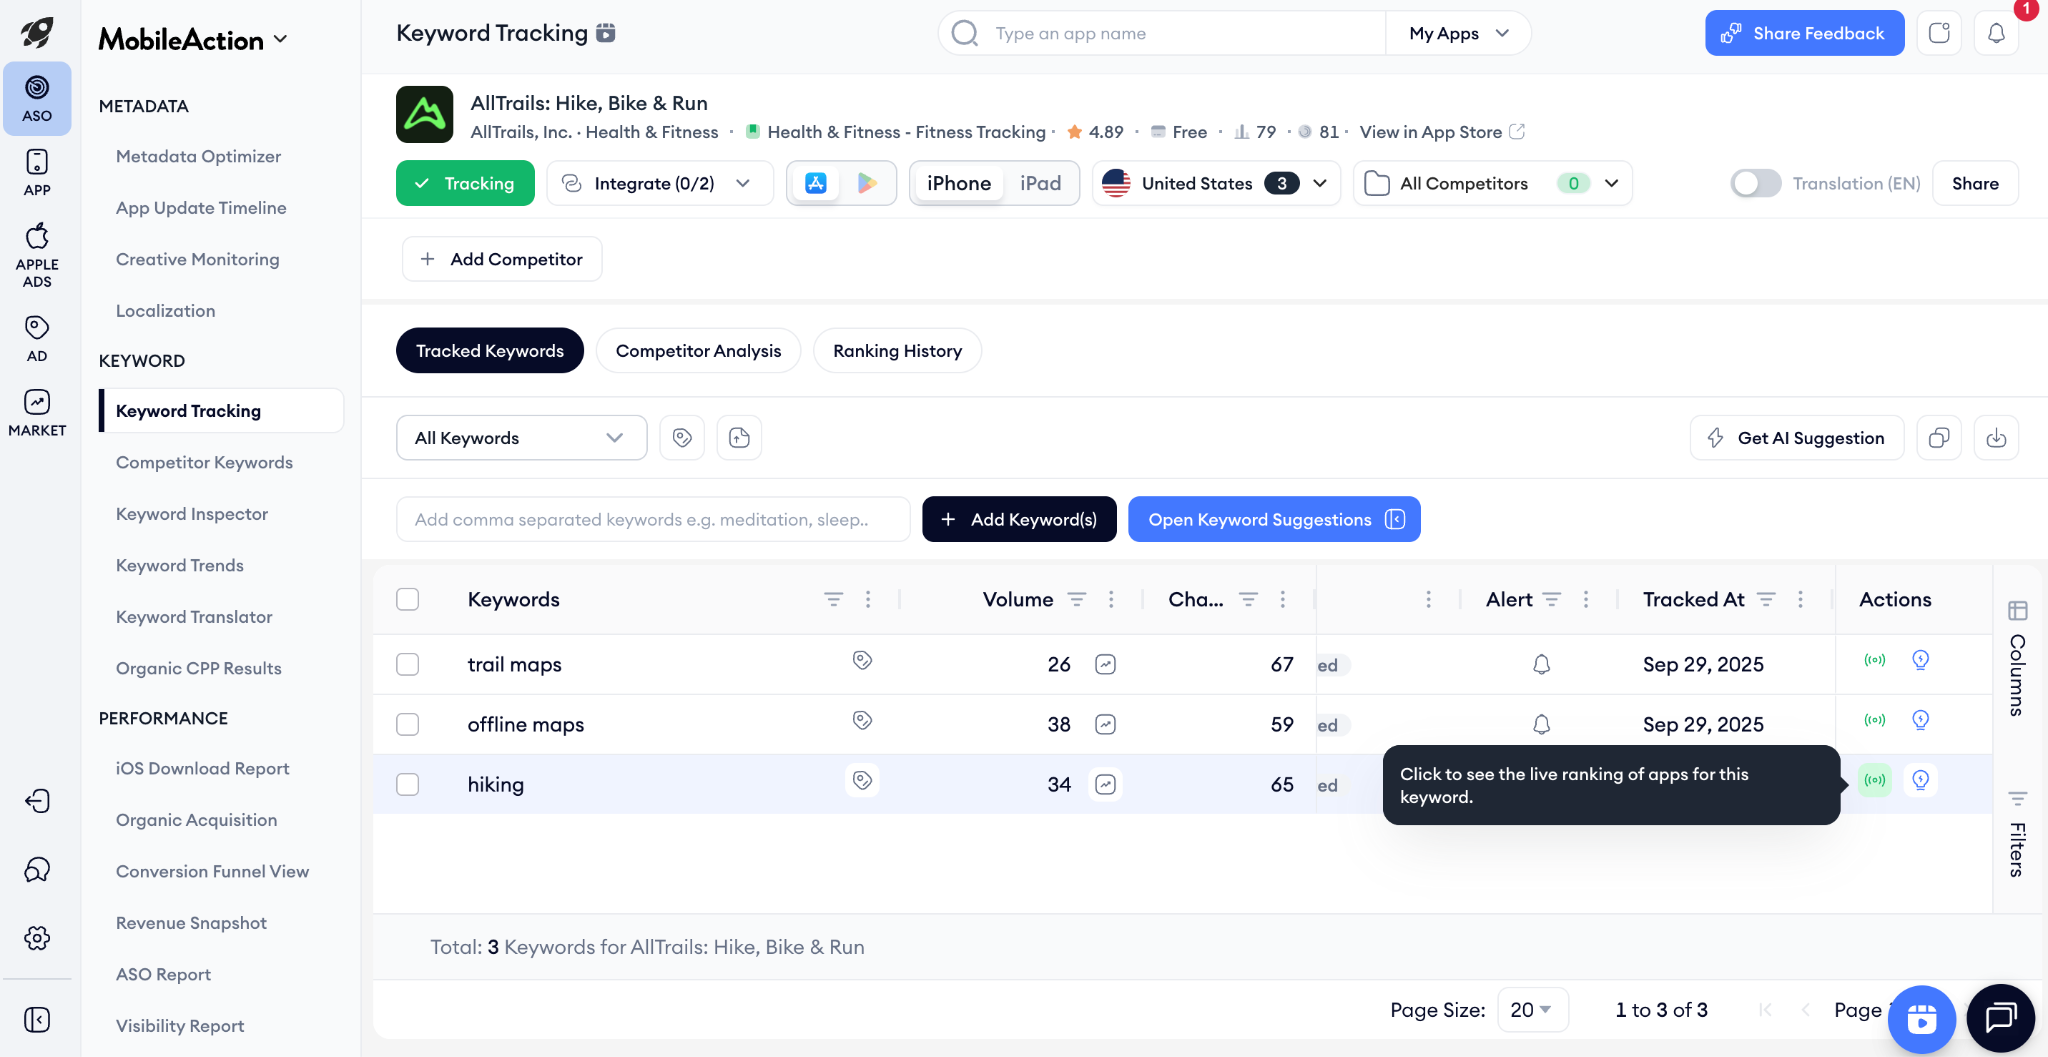Switch device to iPhone

(x=959, y=183)
